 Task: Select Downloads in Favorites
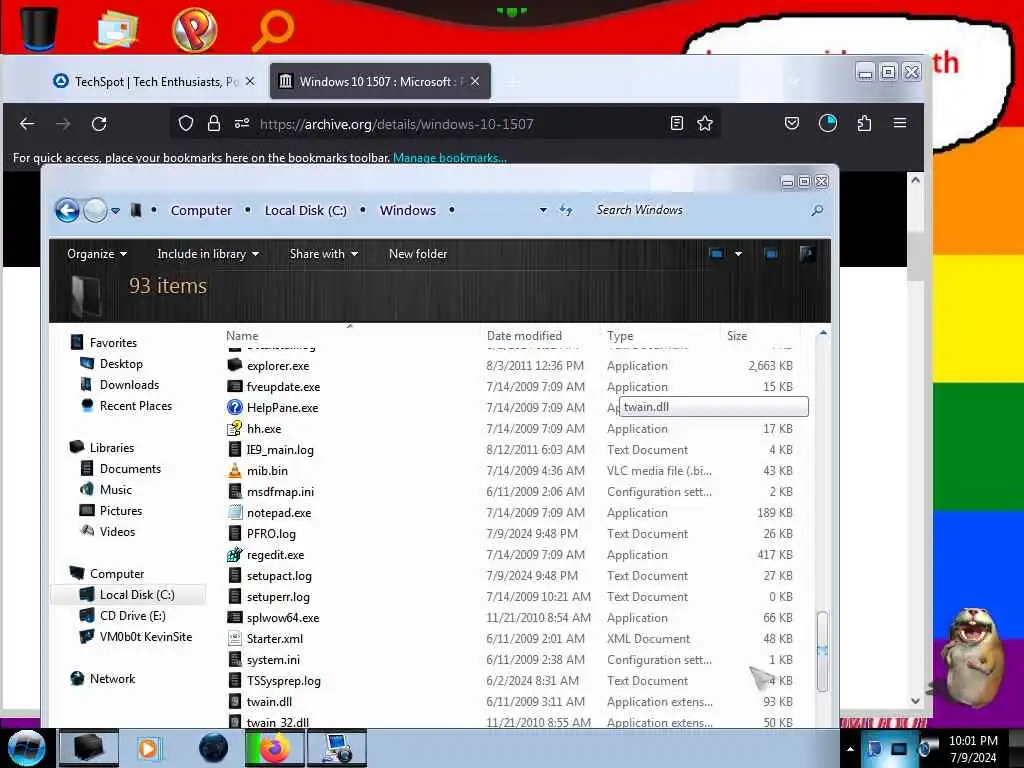tap(129, 385)
